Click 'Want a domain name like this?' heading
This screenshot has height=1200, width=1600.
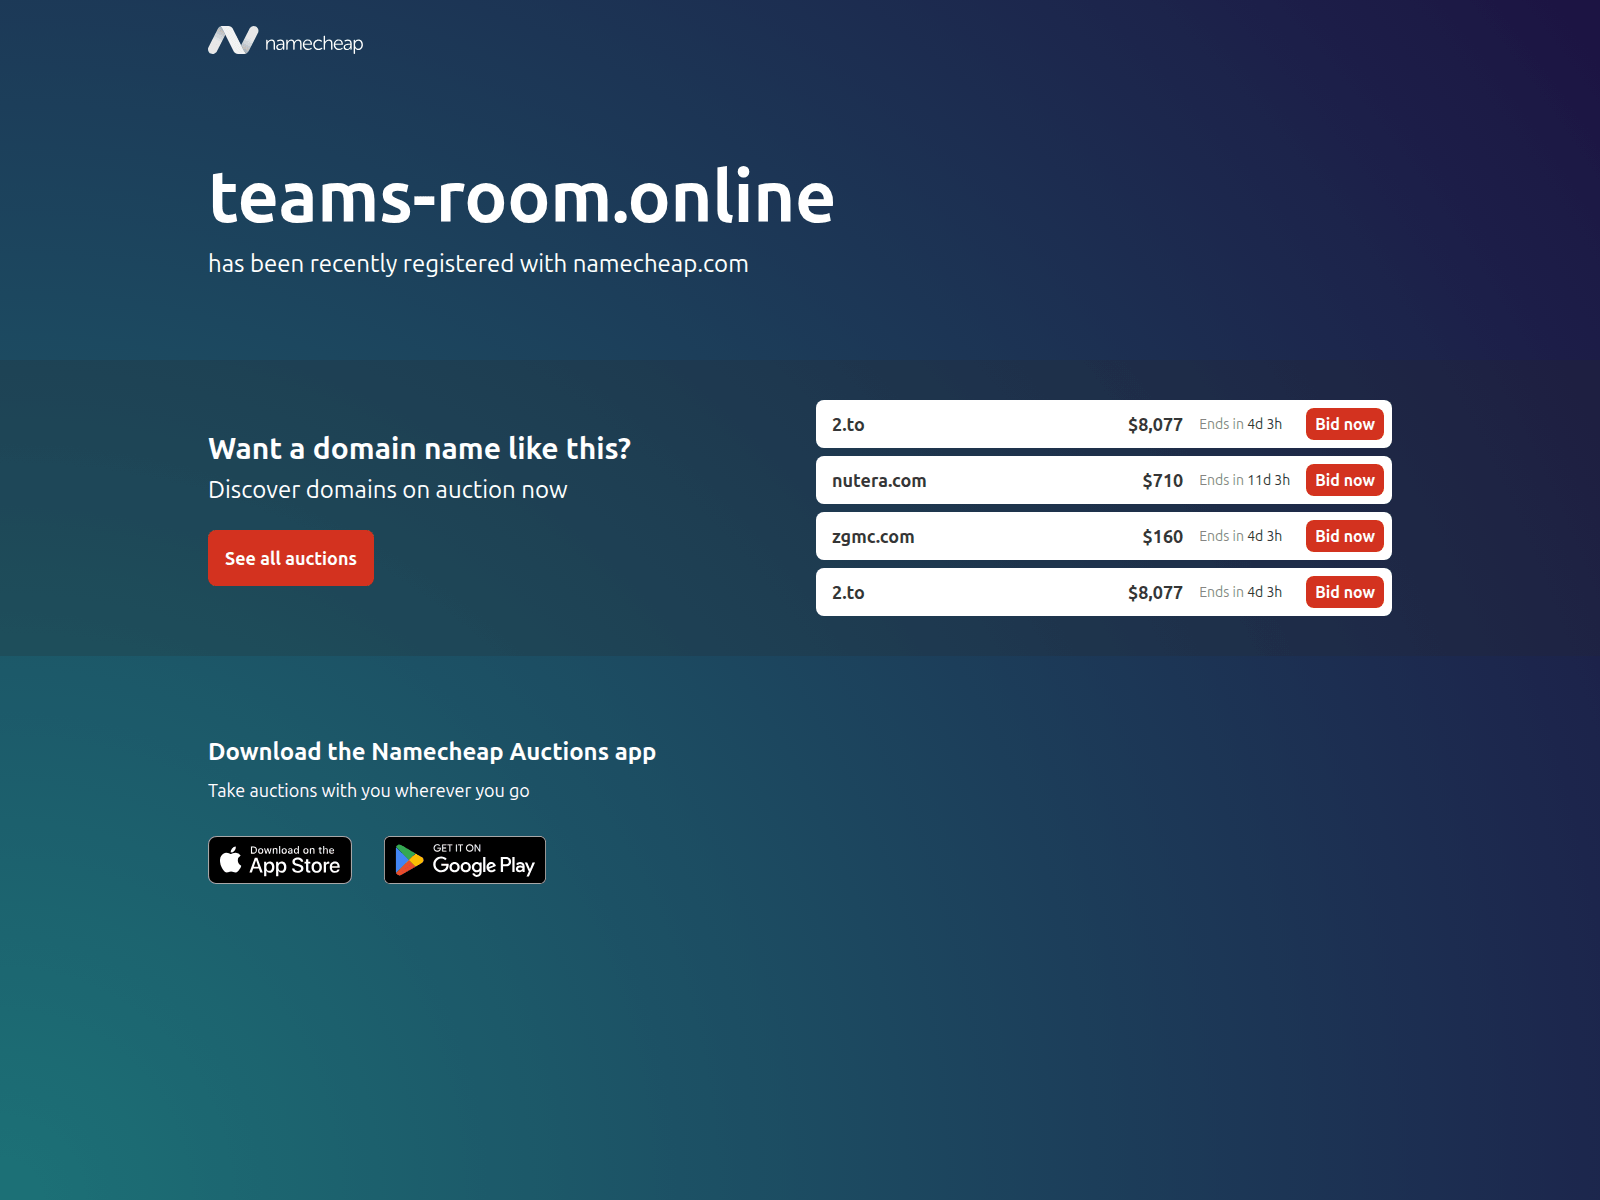[x=419, y=448]
